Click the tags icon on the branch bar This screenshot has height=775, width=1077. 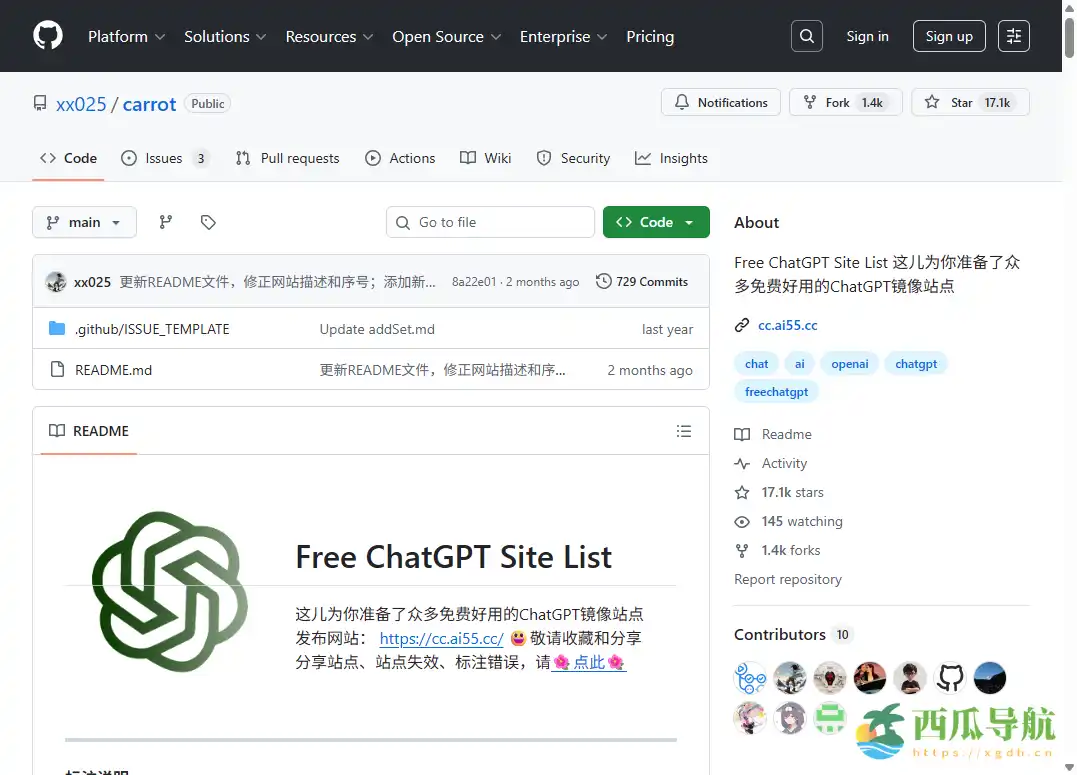click(x=208, y=222)
